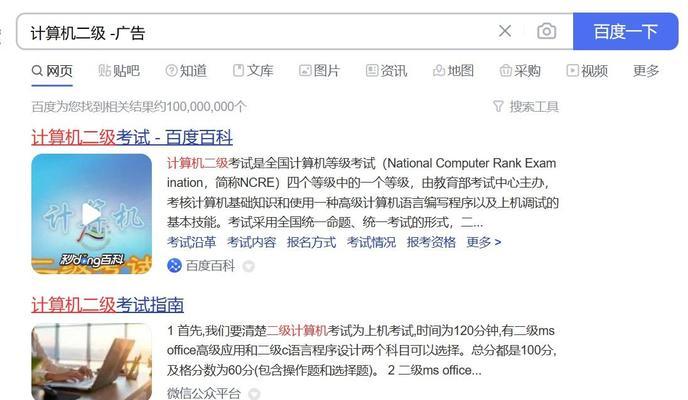Open the 考试内容 sublink
Screen dimensions: 688x400
point(251,242)
